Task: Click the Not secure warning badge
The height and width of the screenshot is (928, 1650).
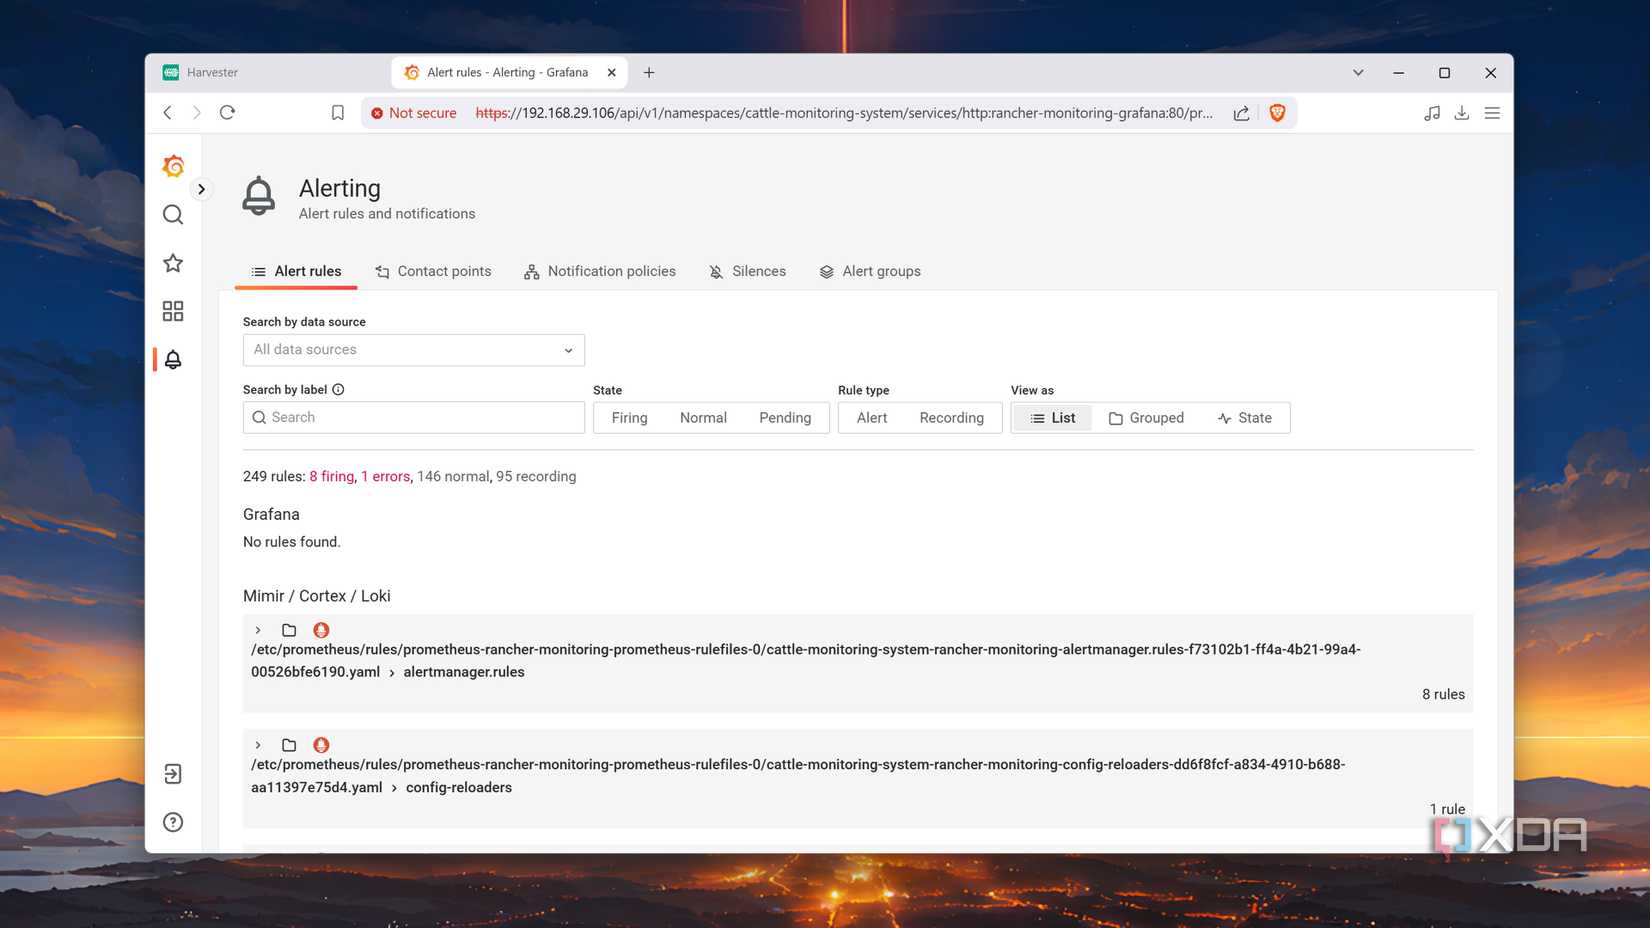Action: pyautogui.click(x=414, y=113)
